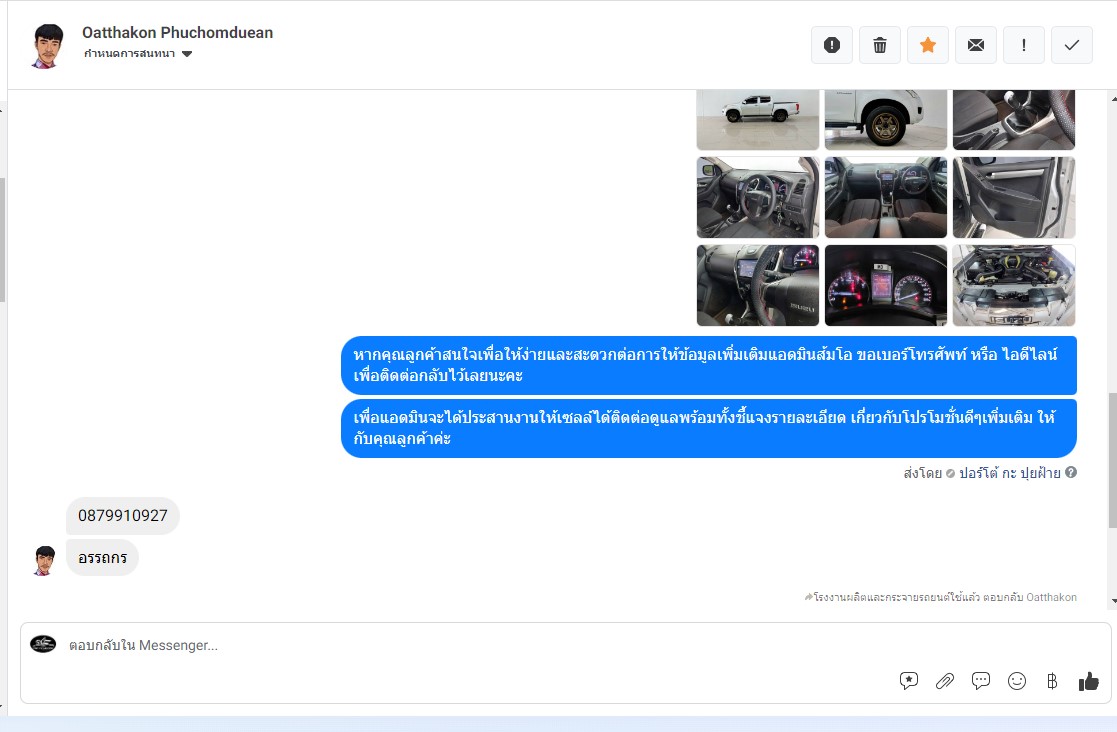Mark conversation as unread with envelope icon

[976, 45]
